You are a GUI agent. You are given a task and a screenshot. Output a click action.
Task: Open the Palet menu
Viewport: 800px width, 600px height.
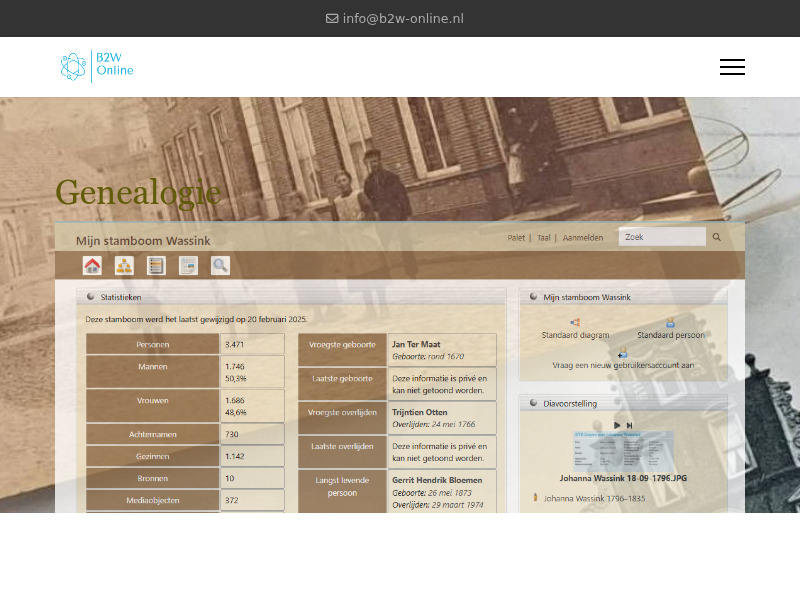click(x=515, y=237)
